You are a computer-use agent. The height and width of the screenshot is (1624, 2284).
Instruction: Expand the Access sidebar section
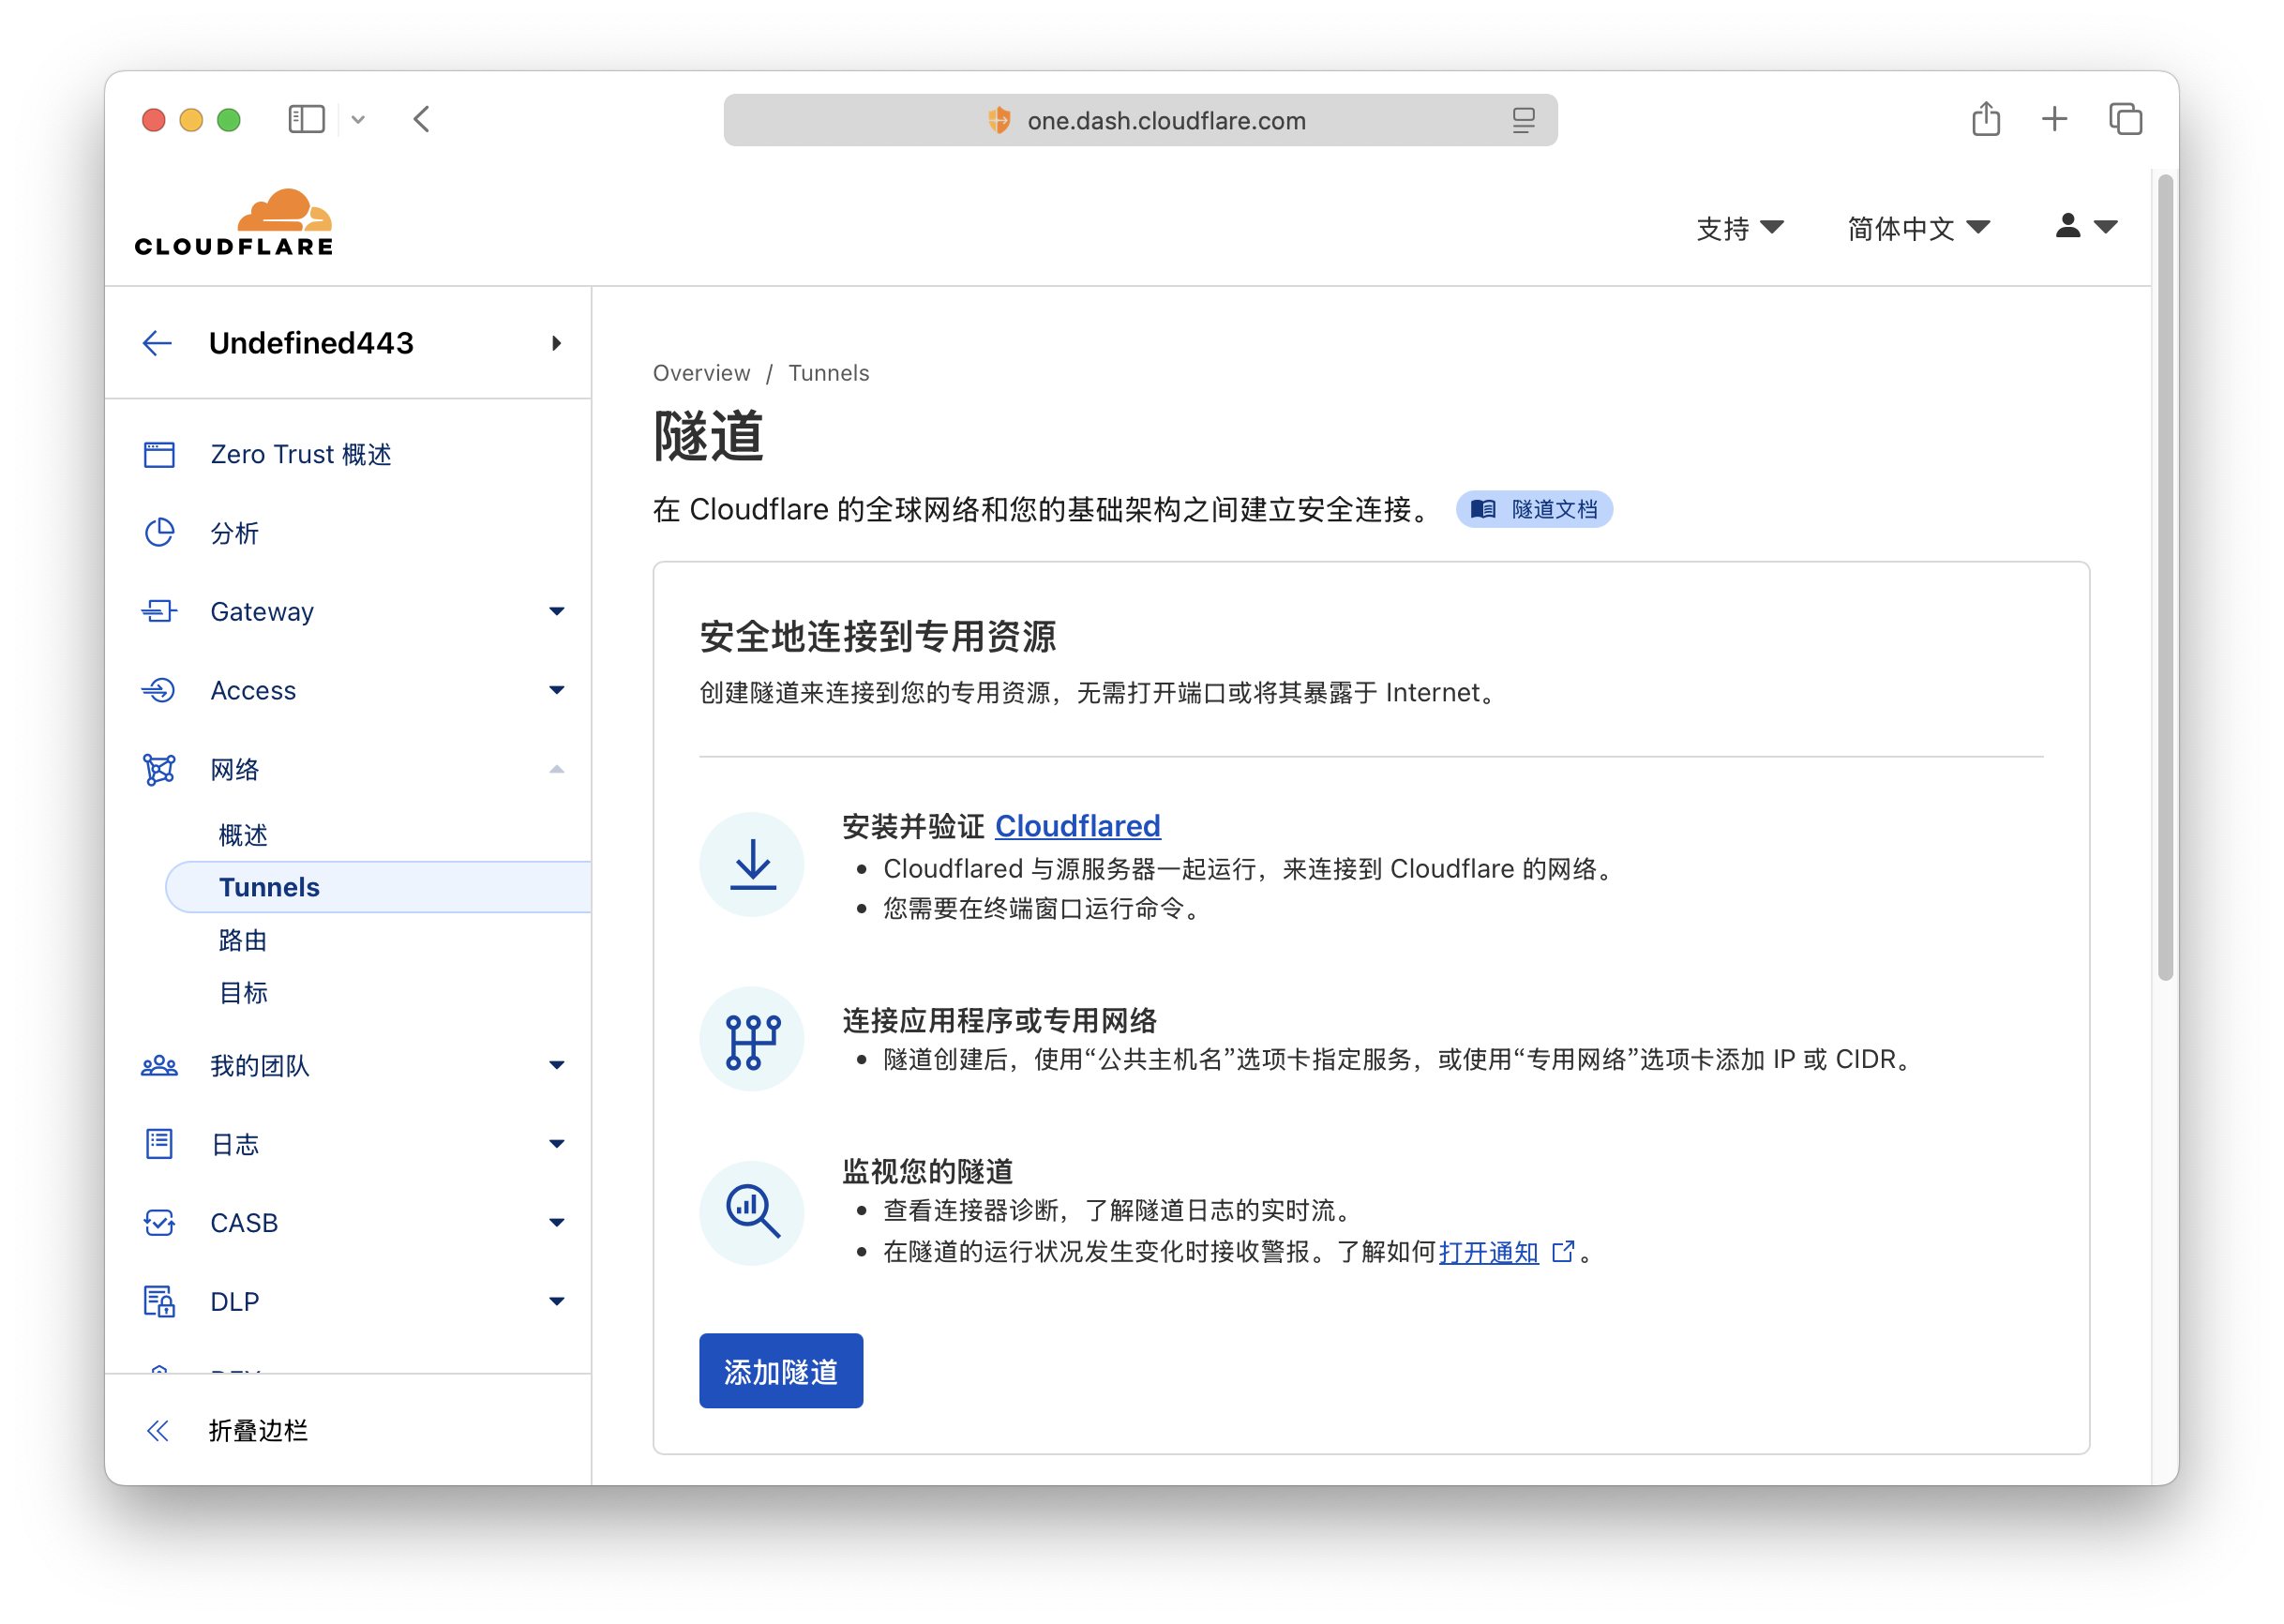pyautogui.click(x=556, y=690)
